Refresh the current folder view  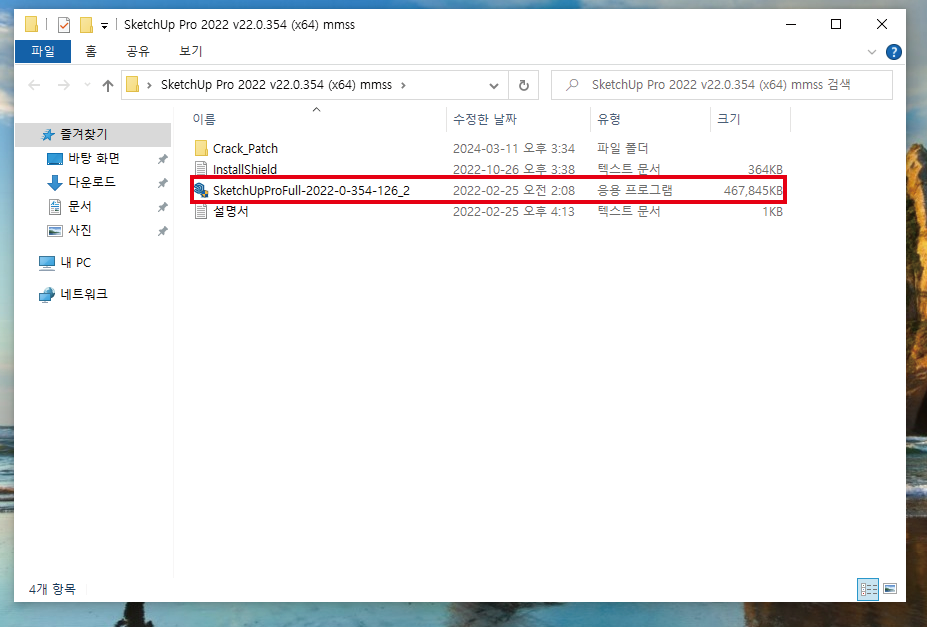coord(524,86)
